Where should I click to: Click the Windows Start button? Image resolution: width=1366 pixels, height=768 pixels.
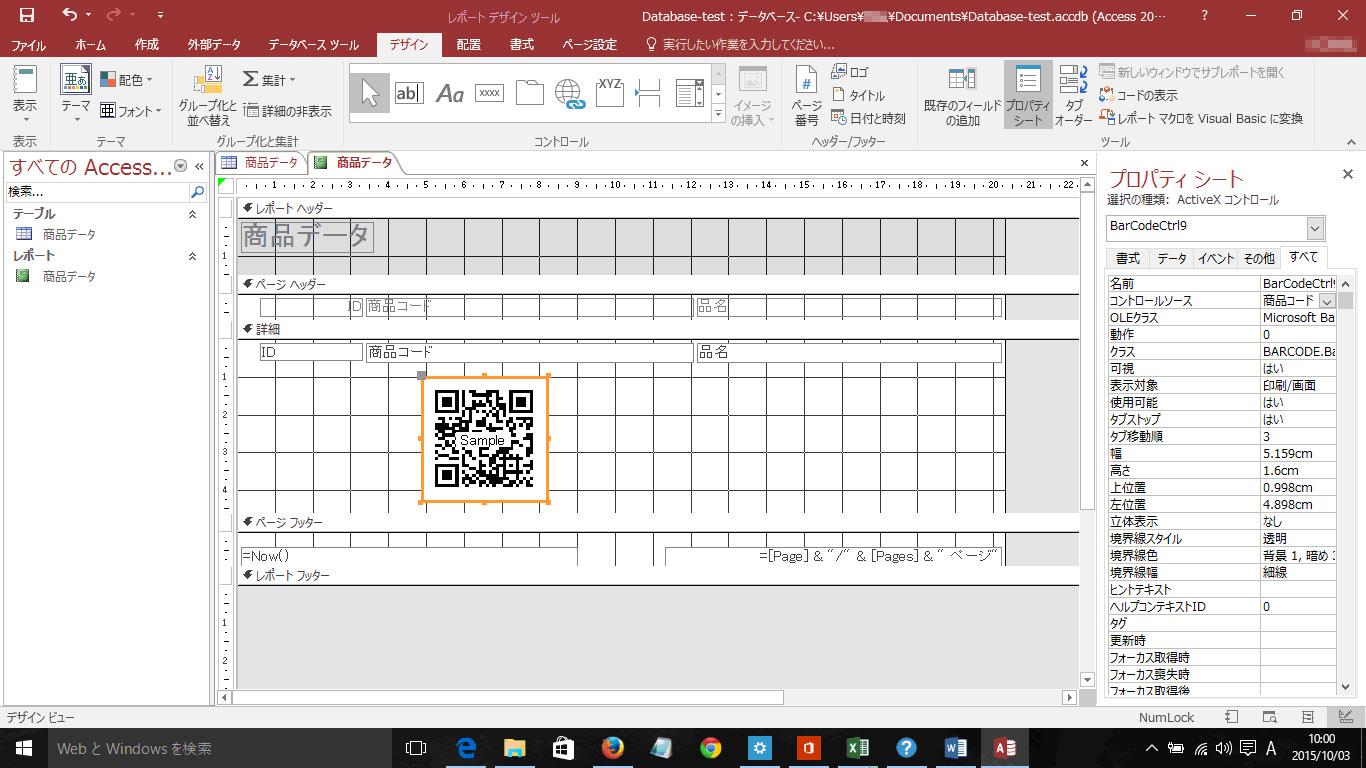pyautogui.click(x=24, y=748)
